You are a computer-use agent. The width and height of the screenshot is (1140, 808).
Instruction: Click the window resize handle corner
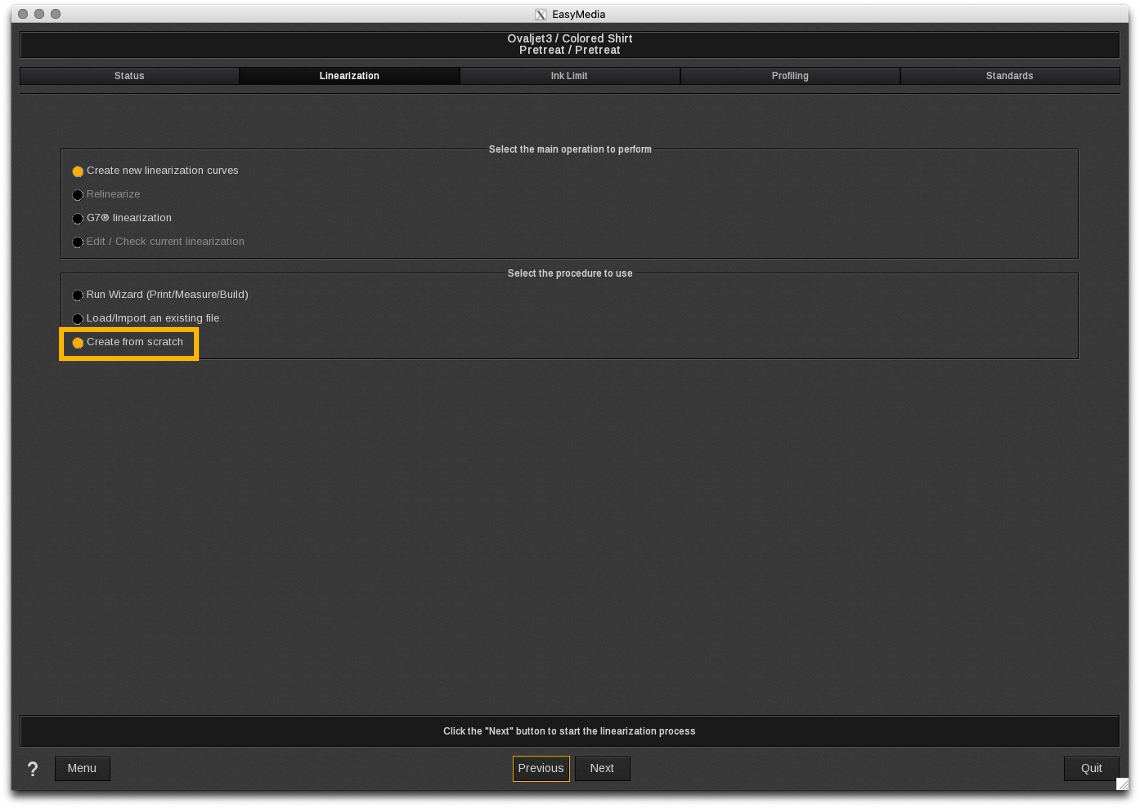[x=1121, y=784]
